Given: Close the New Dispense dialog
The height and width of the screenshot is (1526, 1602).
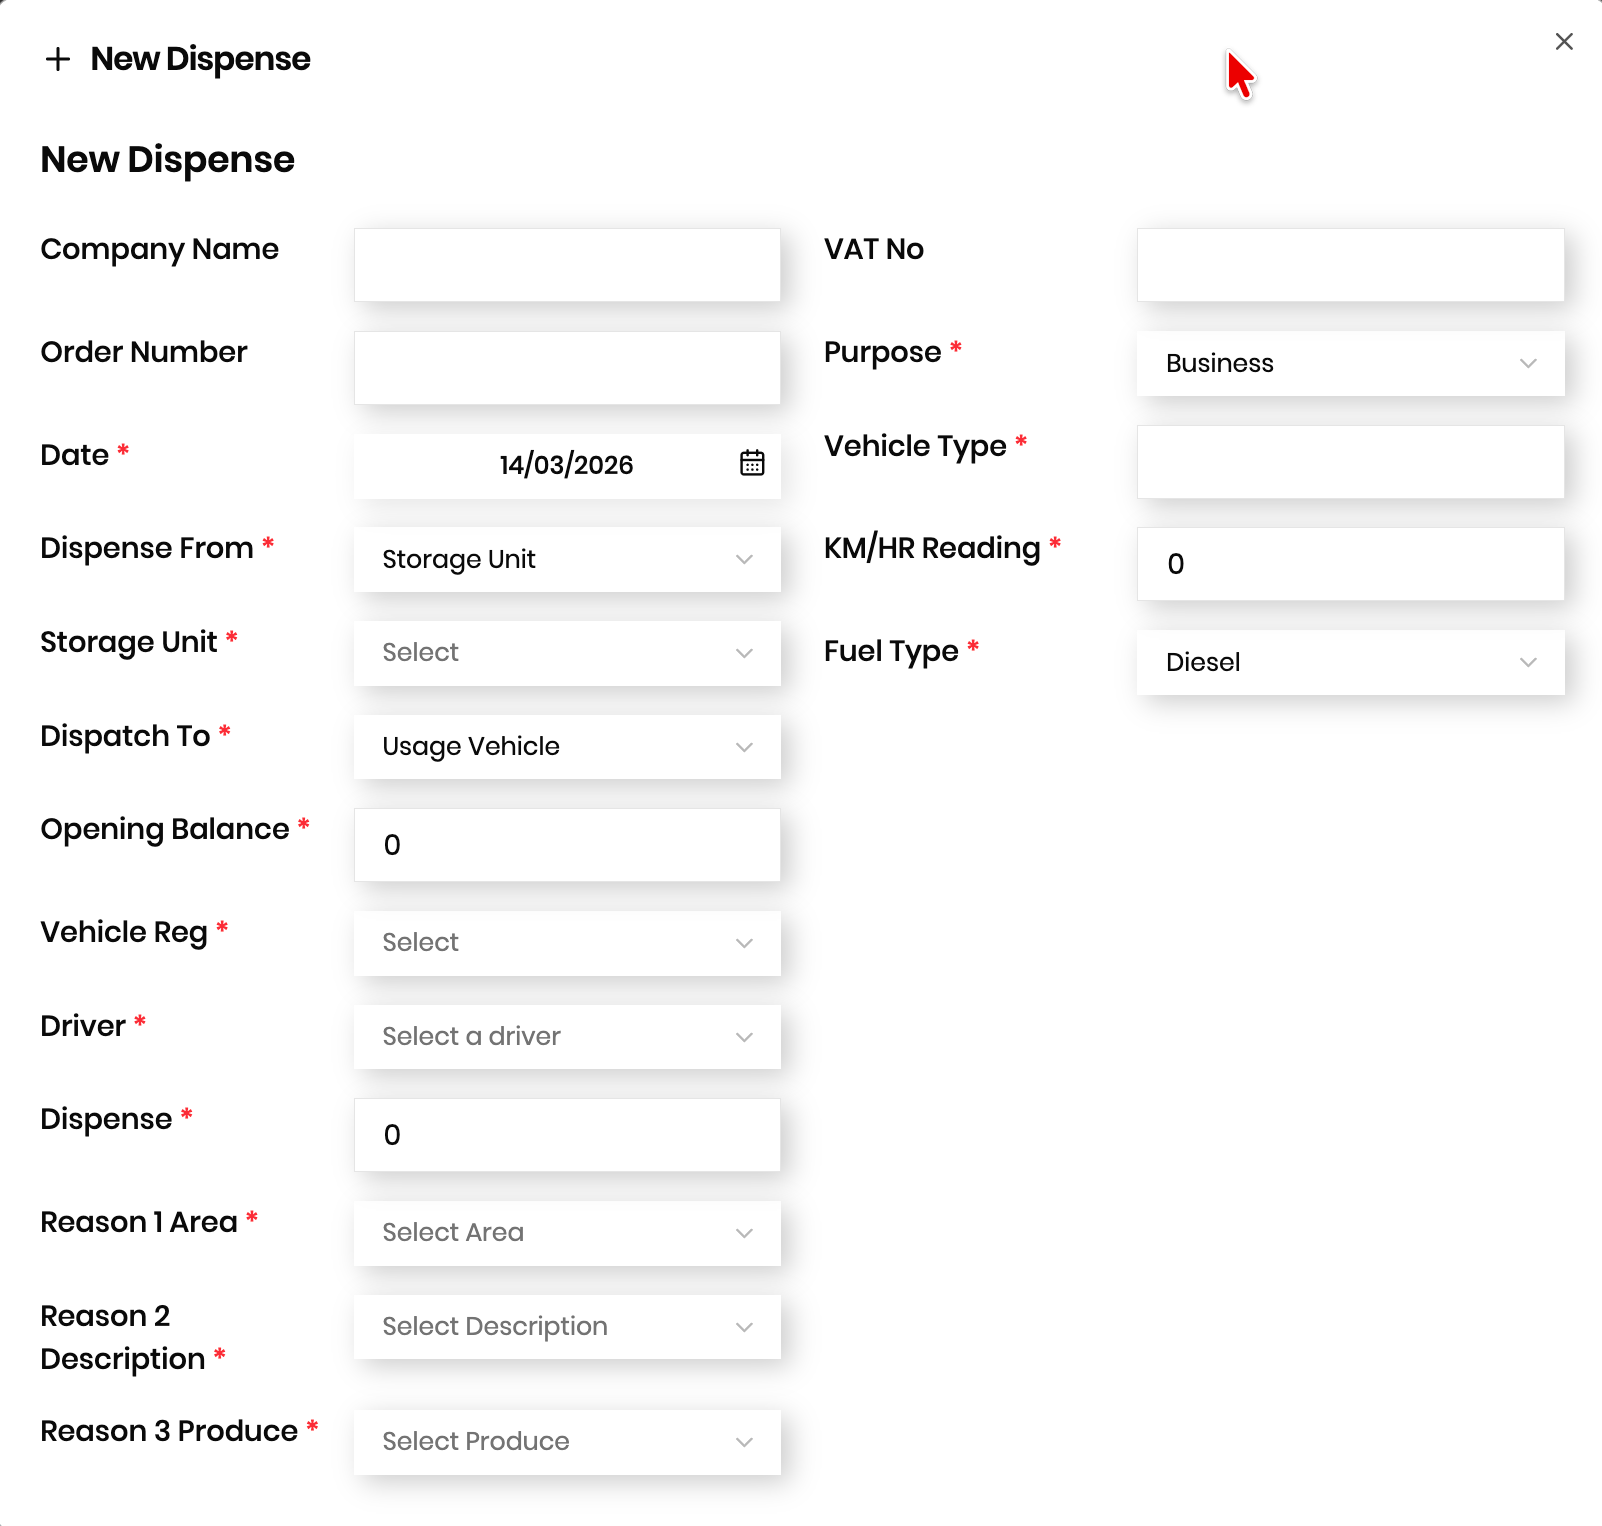Looking at the screenshot, I should click(1564, 41).
